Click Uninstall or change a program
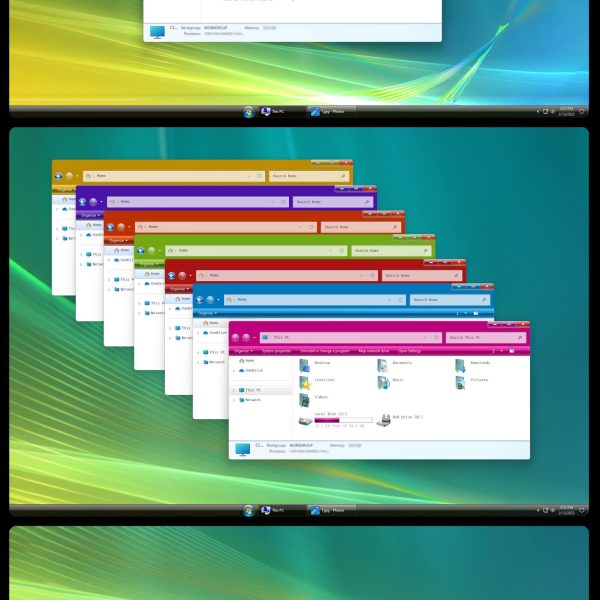This screenshot has width=600, height=600. point(324,351)
